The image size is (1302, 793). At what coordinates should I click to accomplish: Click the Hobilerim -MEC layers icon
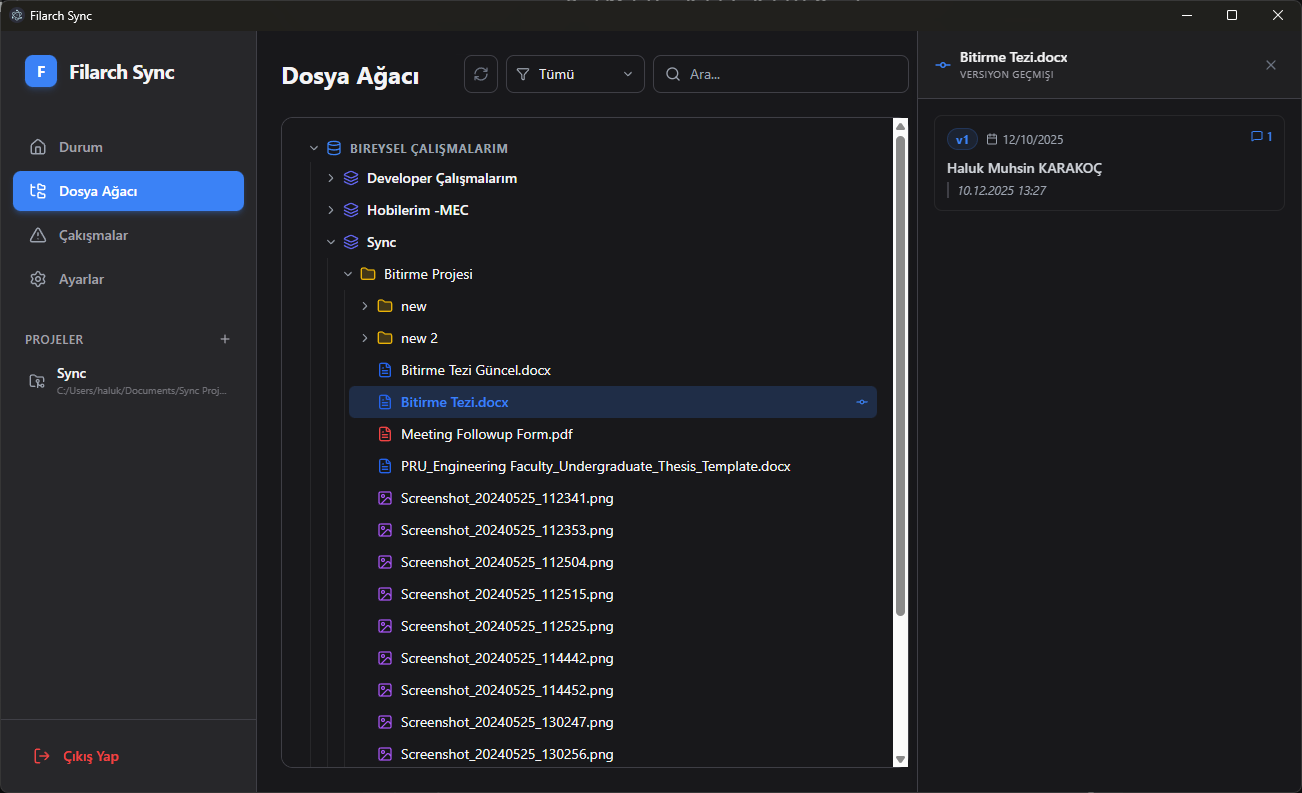[351, 210]
